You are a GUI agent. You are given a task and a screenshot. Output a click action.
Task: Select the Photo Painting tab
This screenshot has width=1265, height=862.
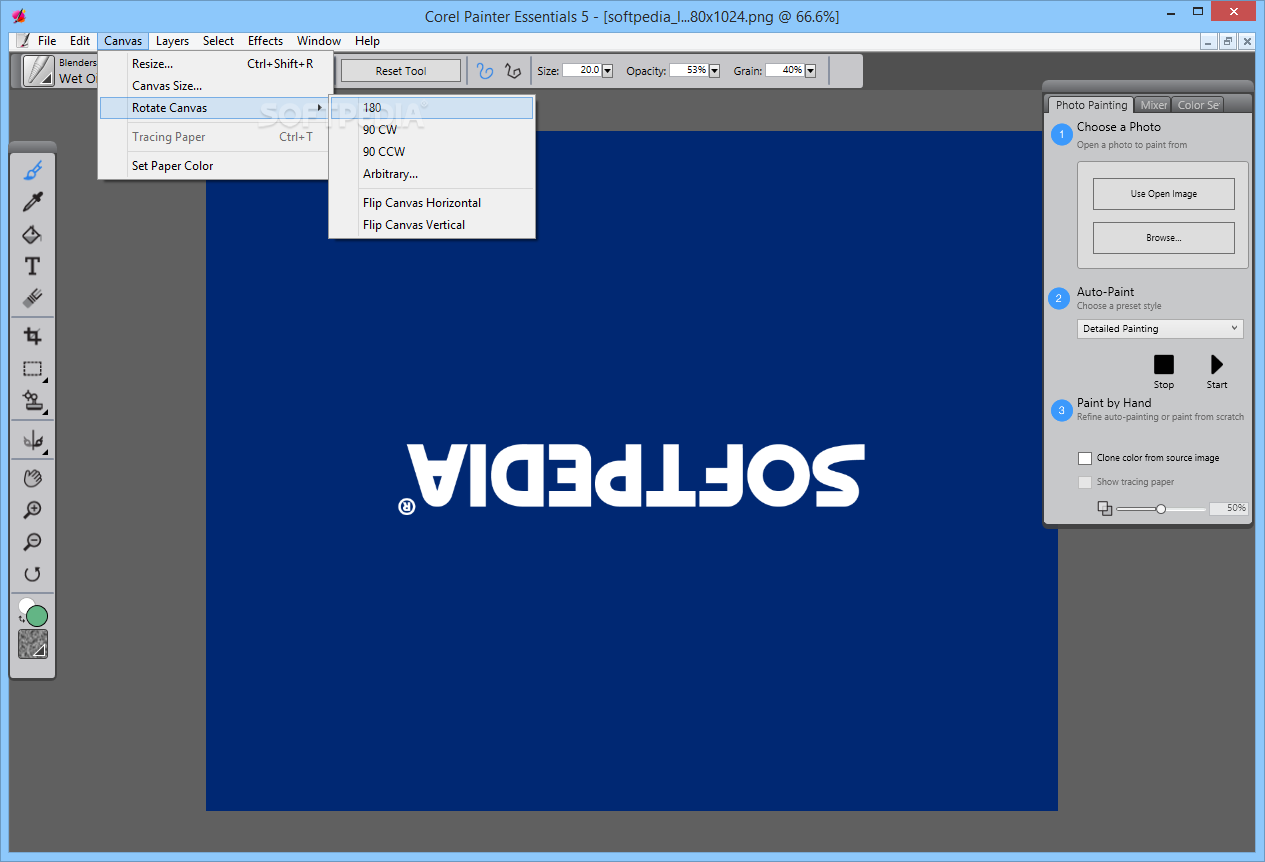click(1091, 105)
